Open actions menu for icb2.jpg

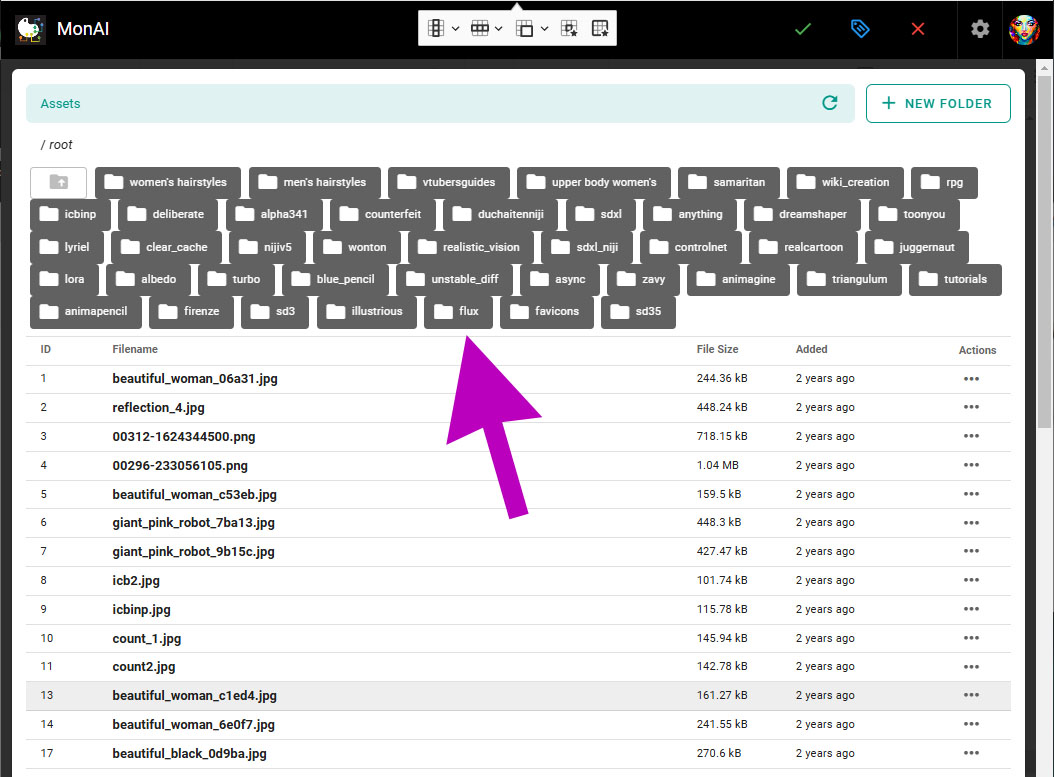coord(970,581)
